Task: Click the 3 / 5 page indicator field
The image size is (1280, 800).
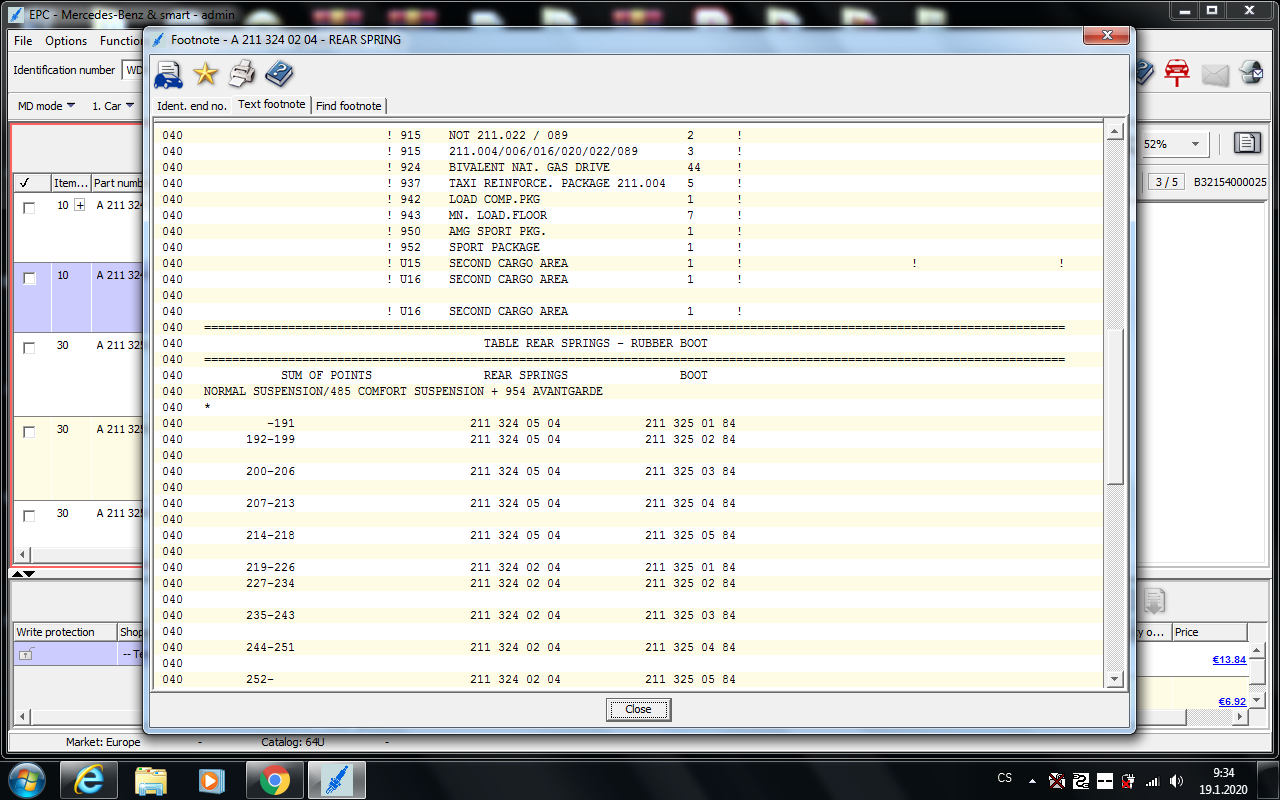Action: pyautogui.click(x=1165, y=182)
